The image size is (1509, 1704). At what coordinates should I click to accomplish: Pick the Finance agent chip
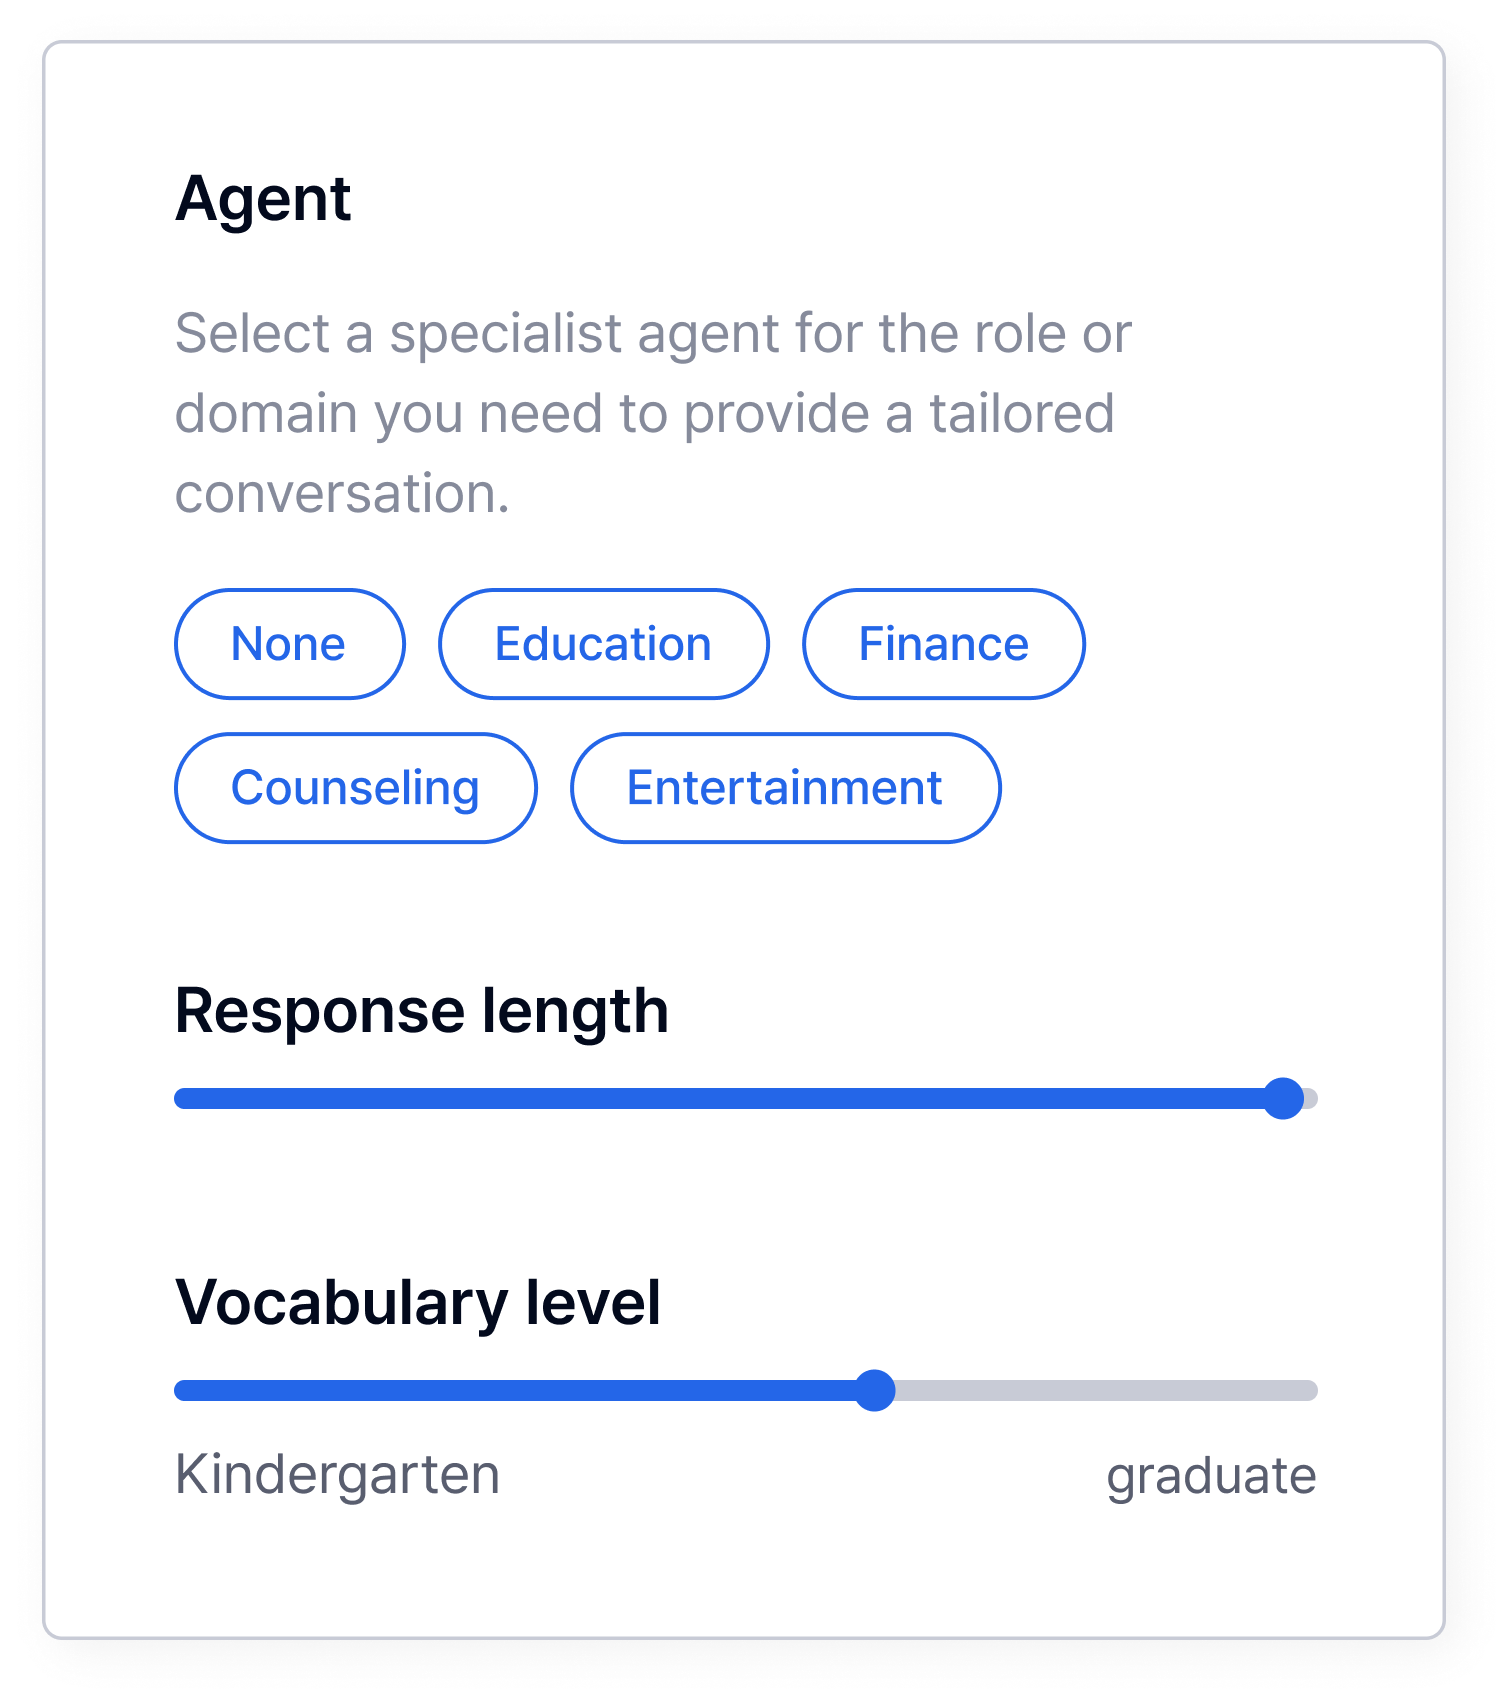click(x=943, y=644)
